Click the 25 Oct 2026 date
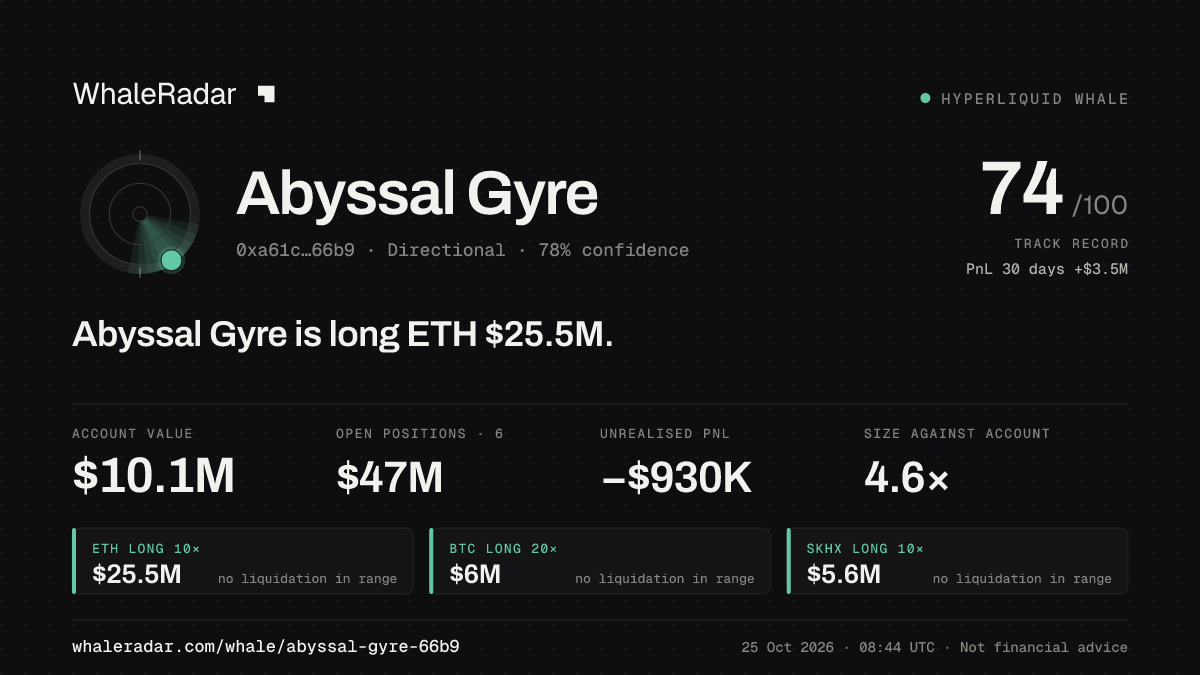 pyautogui.click(x=787, y=648)
